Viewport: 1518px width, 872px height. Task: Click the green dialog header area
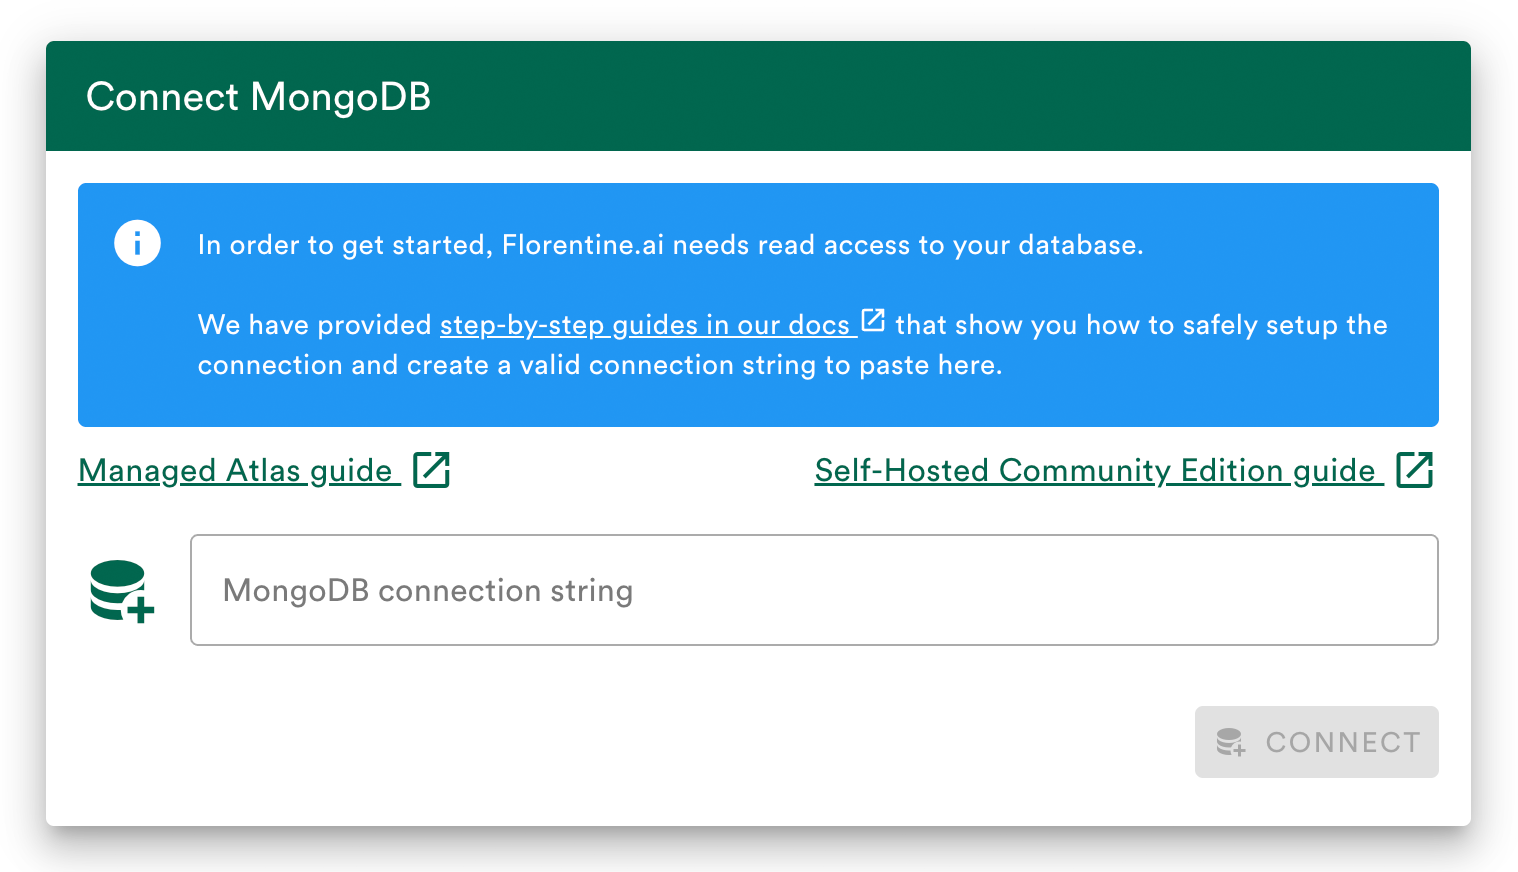(x=900, y=96)
